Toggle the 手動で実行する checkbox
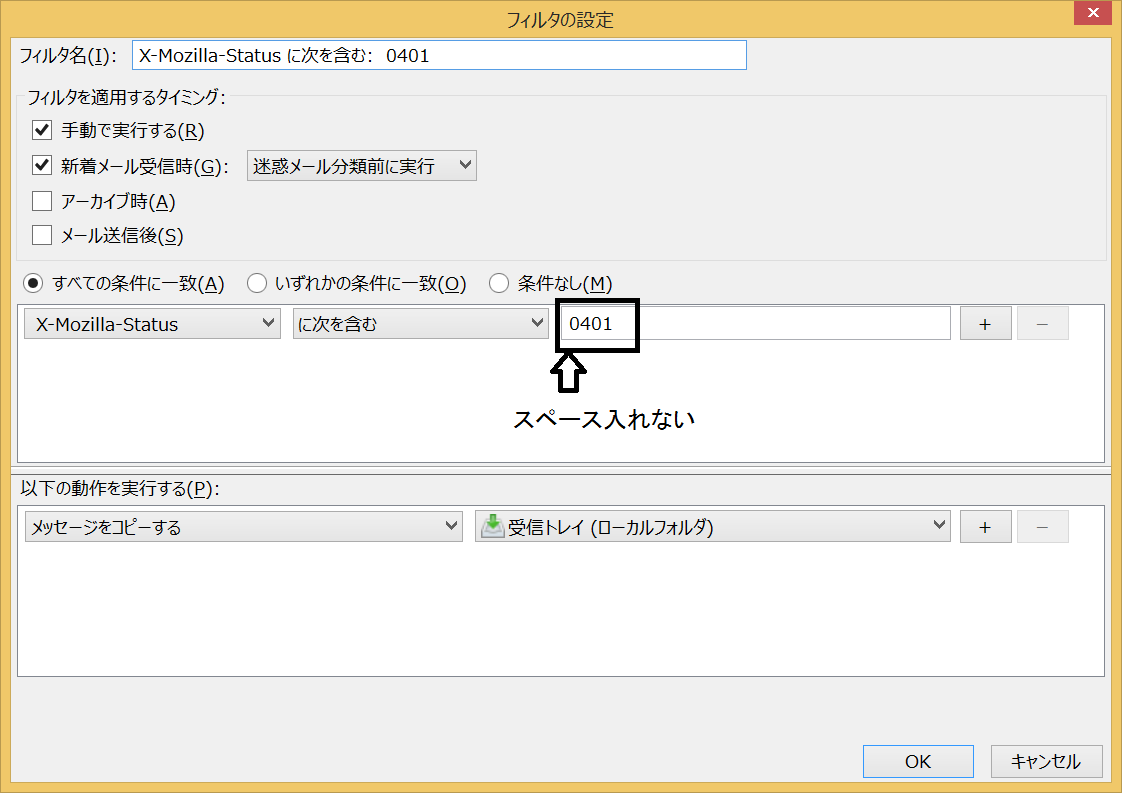This screenshot has height=793, width=1122. (42, 130)
